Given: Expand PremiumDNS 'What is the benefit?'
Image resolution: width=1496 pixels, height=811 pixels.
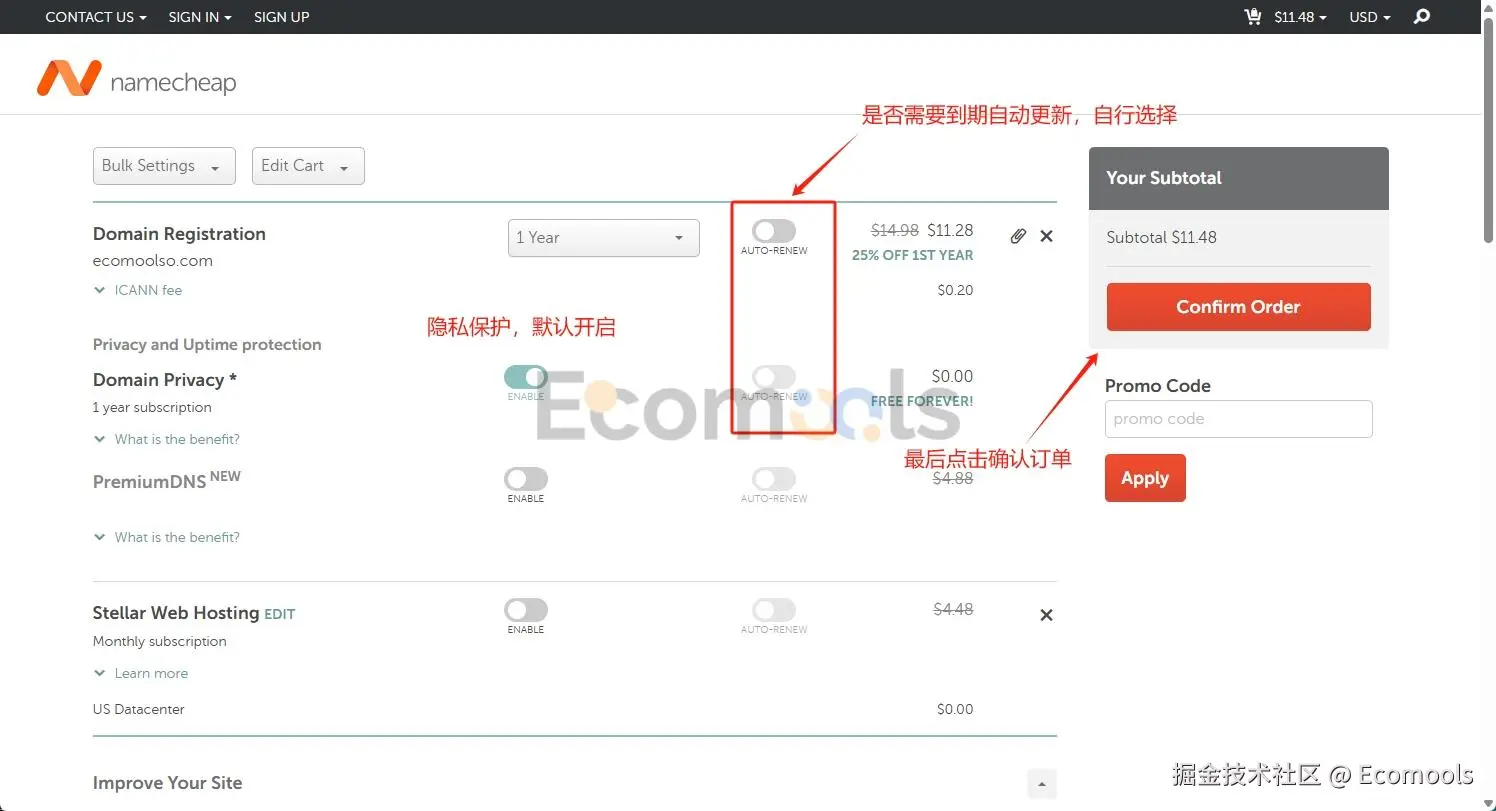Looking at the screenshot, I should click(x=167, y=537).
